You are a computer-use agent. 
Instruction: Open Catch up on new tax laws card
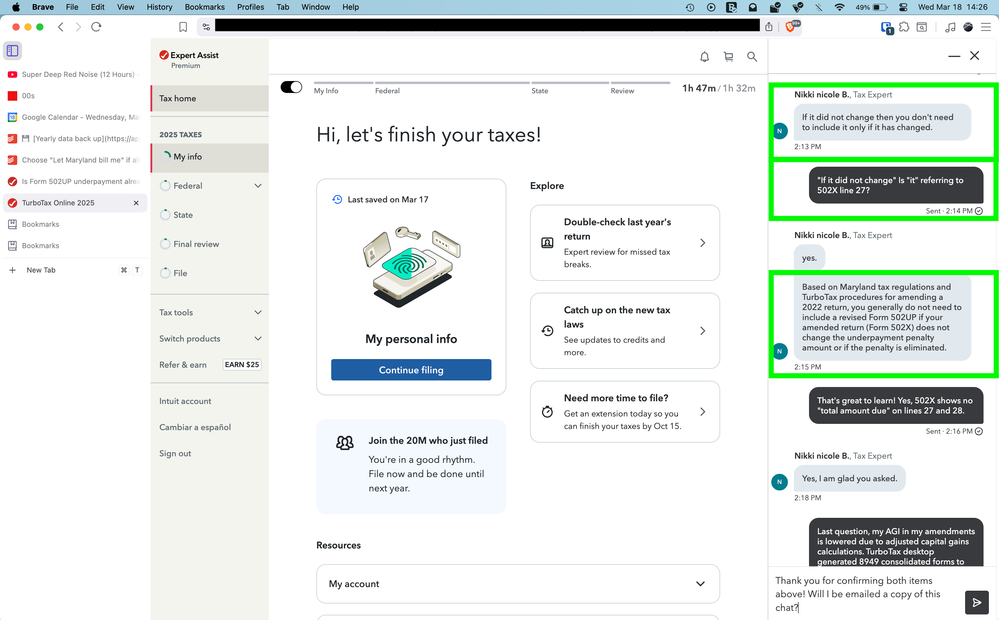click(625, 331)
